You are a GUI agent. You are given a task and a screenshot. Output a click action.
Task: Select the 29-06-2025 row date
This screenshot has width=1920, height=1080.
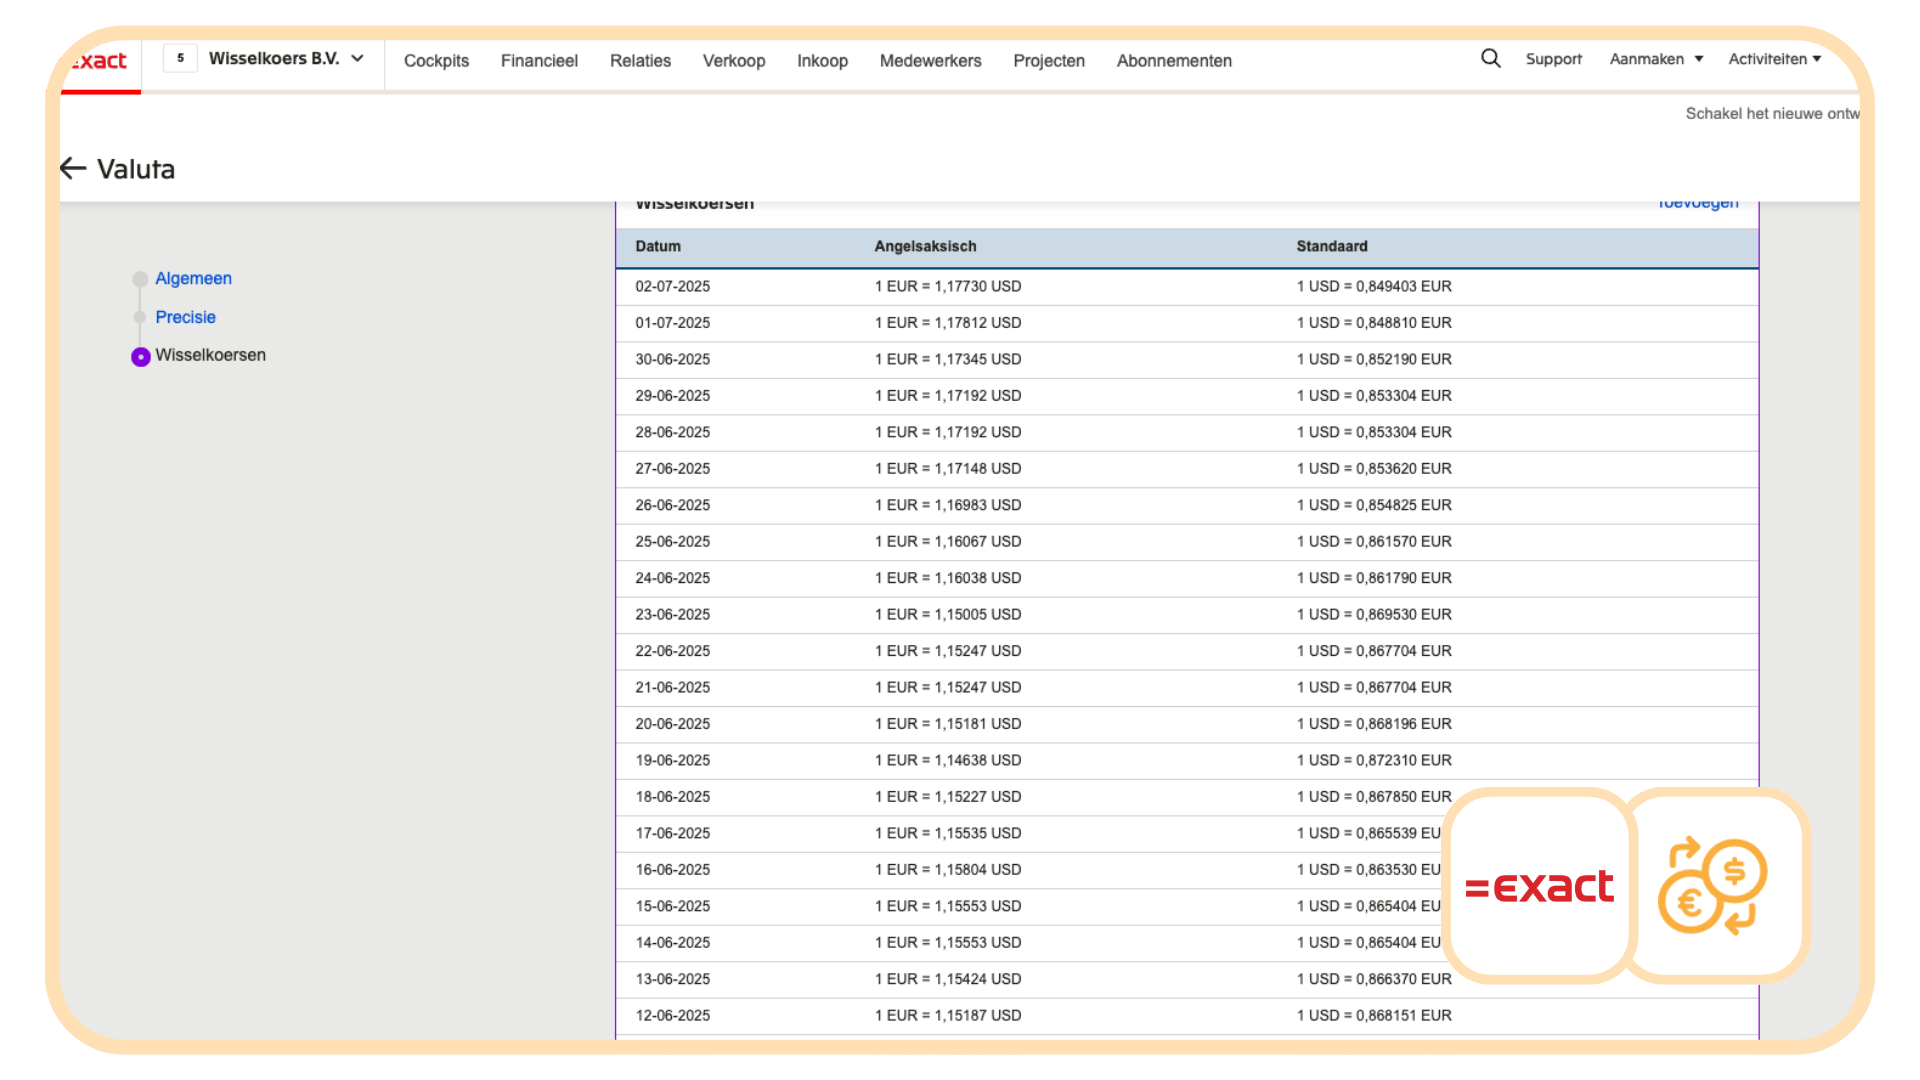pyautogui.click(x=673, y=396)
